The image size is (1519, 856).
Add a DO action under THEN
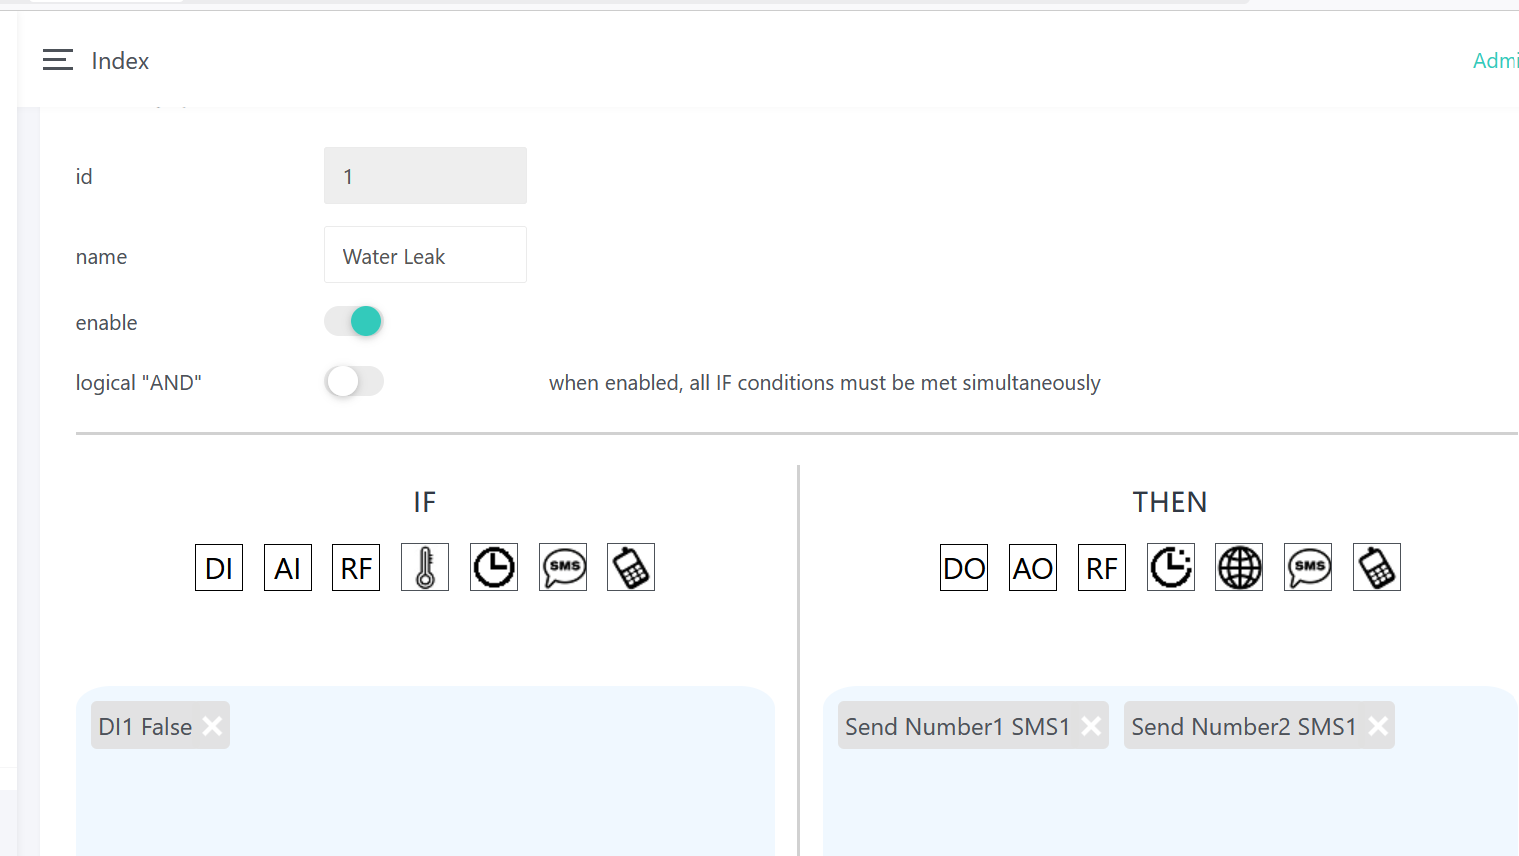pos(964,568)
